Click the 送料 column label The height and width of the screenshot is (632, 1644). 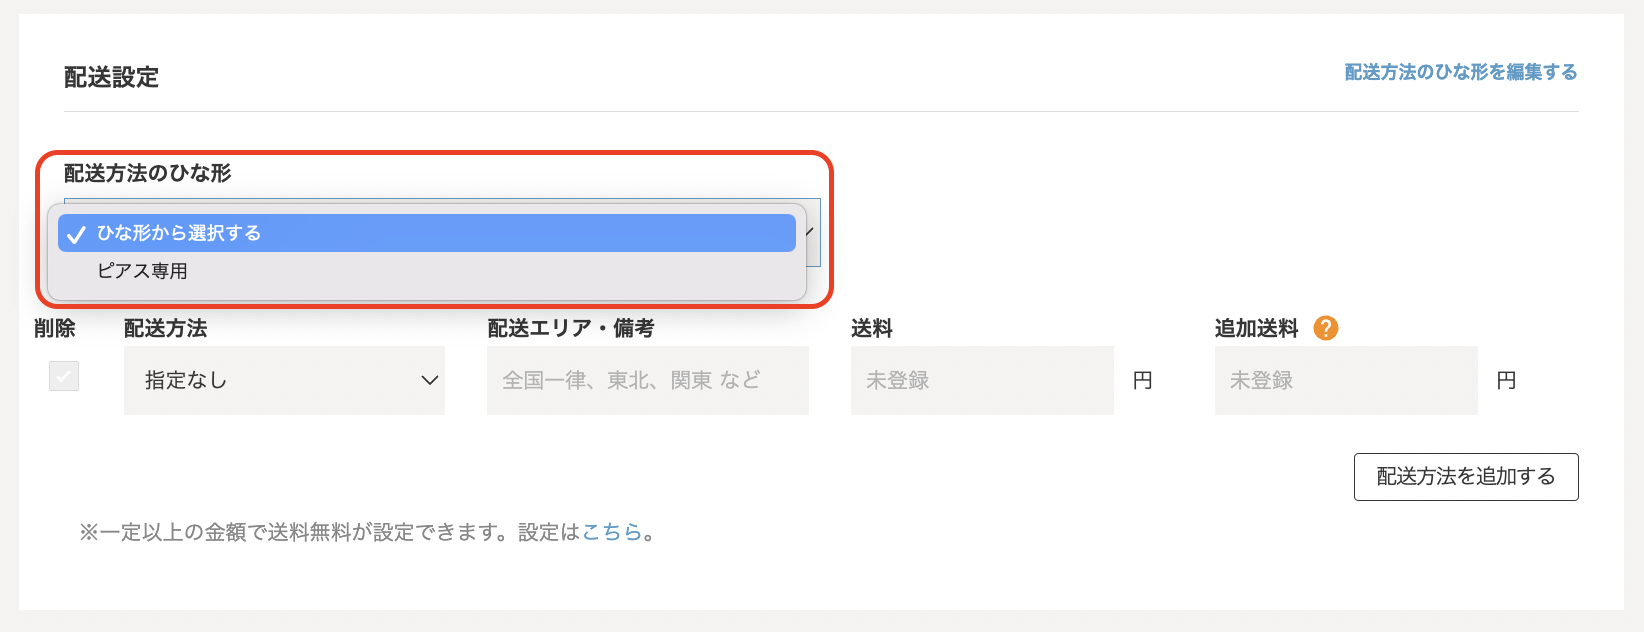pyautogui.click(x=871, y=328)
